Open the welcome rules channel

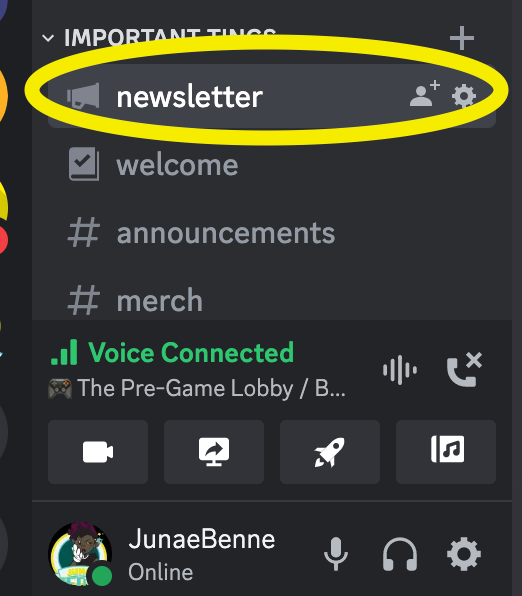(x=272, y=165)
